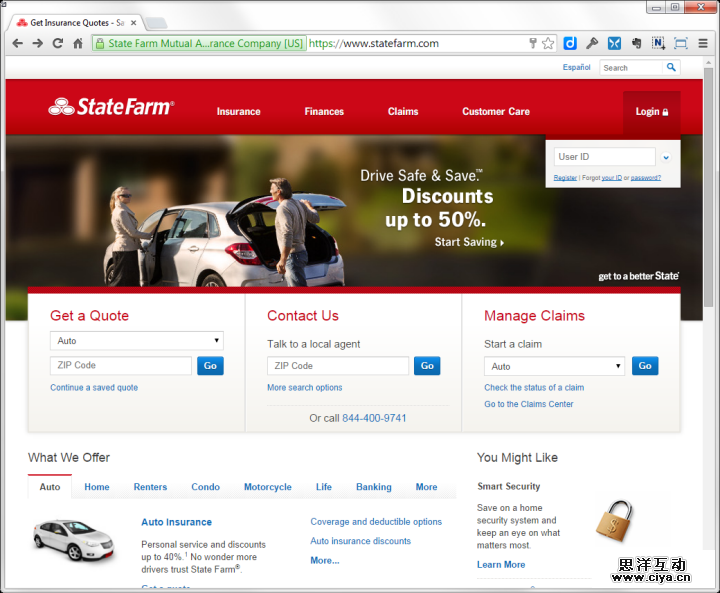Click the User ID field

click(x=604, y=157)
